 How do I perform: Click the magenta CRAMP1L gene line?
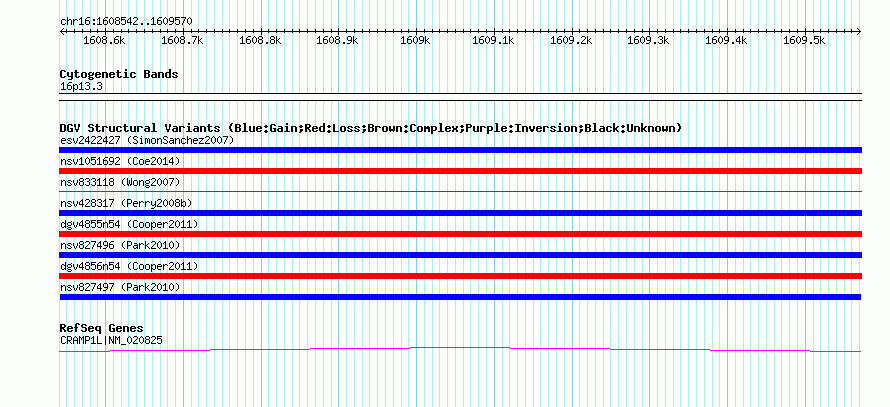[460, 349]
